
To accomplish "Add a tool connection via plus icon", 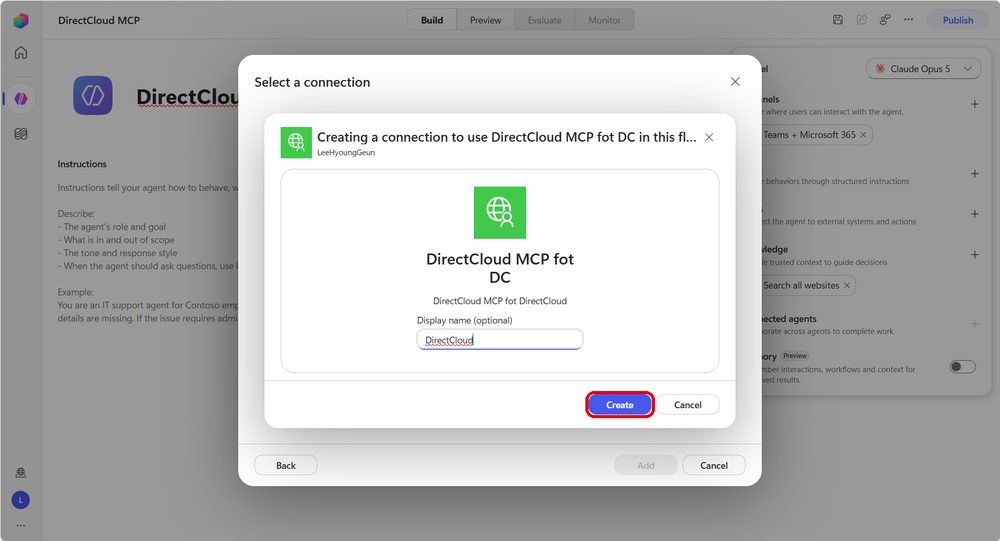I will (974, 214).
